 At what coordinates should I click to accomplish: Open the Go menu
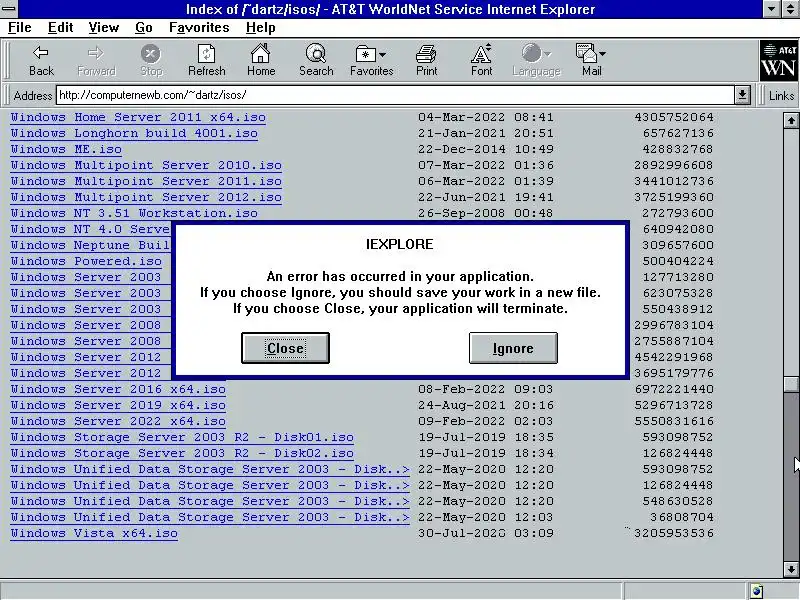coord(144,28)
